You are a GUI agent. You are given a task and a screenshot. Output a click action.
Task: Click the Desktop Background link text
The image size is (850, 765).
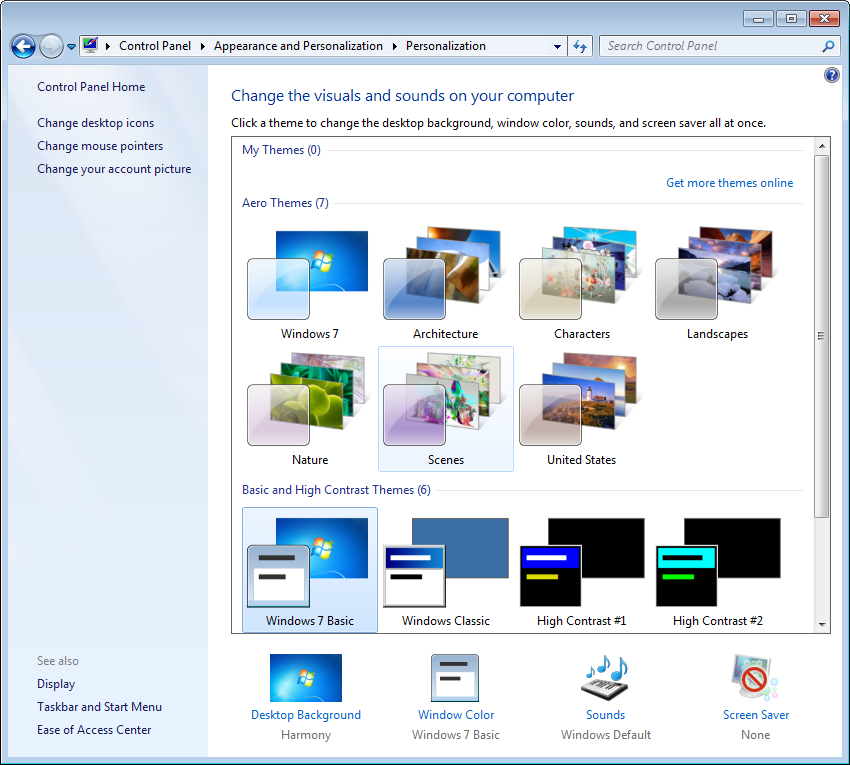[306, 715]
